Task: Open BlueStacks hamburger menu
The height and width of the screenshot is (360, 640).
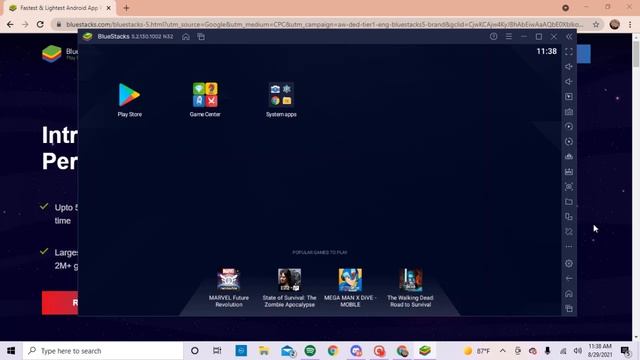Action: [509, 36]
